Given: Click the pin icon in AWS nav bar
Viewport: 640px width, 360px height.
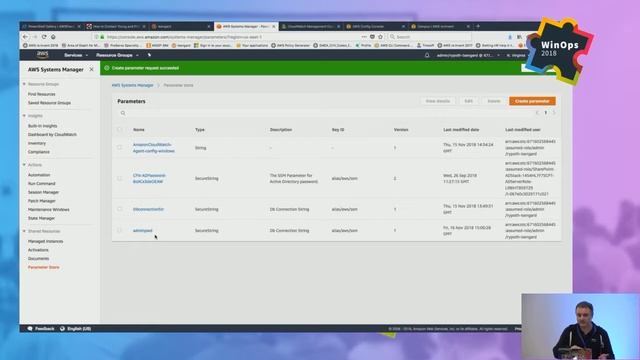Looking at the screenshot, I should [x=149, y=55].
